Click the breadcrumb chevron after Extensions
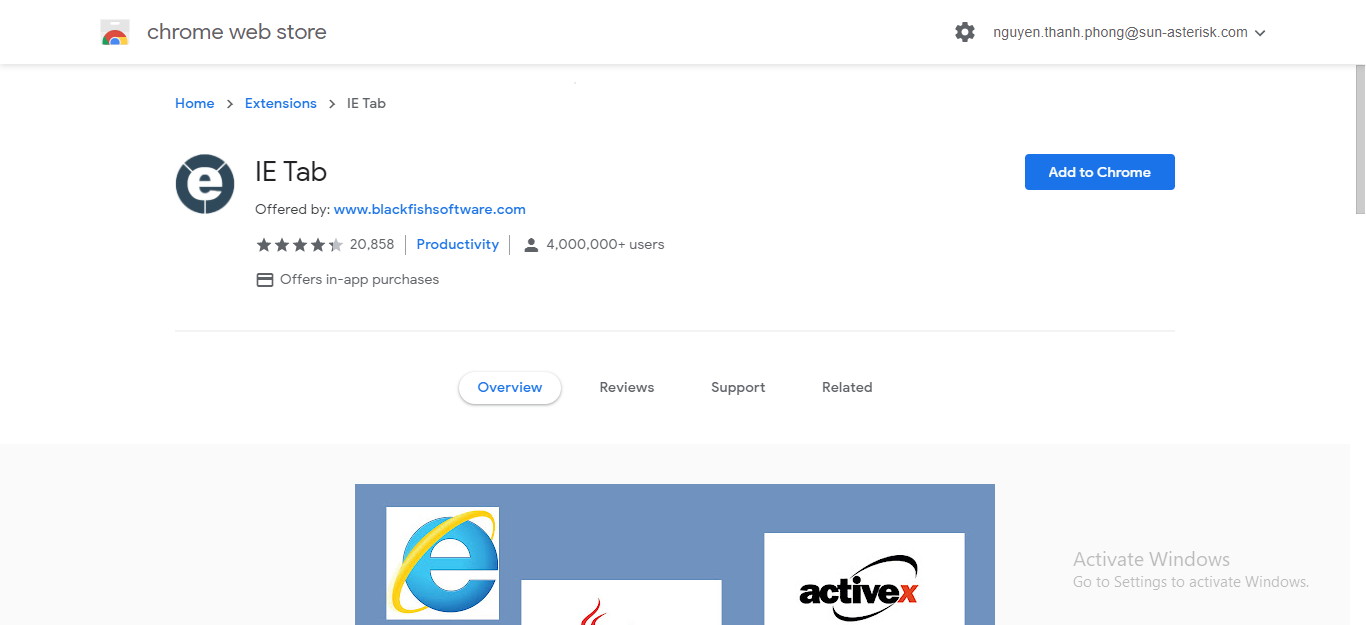 [332, 104]
